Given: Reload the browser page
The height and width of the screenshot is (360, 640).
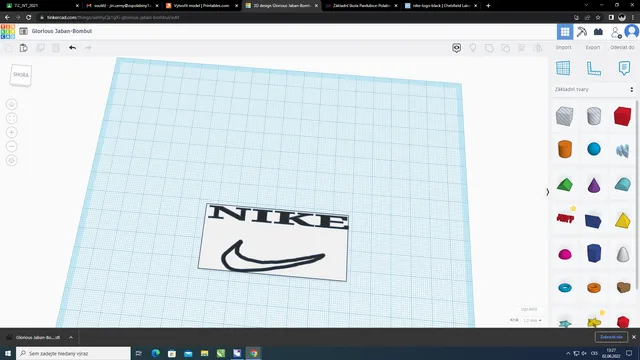Looking at the screenshot, I should [x=29, y=17].
